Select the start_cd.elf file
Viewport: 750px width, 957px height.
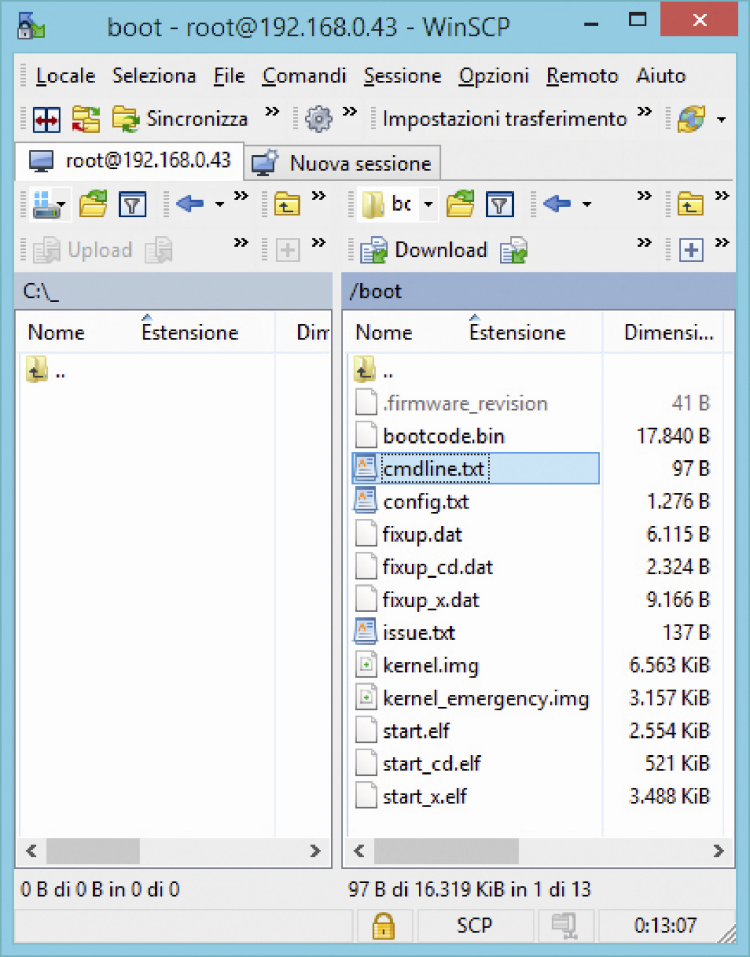(431, 764)
